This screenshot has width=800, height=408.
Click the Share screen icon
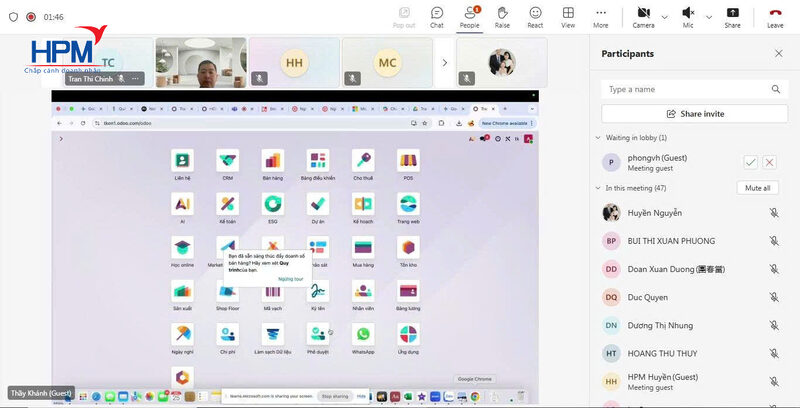[x=733, y=16]
